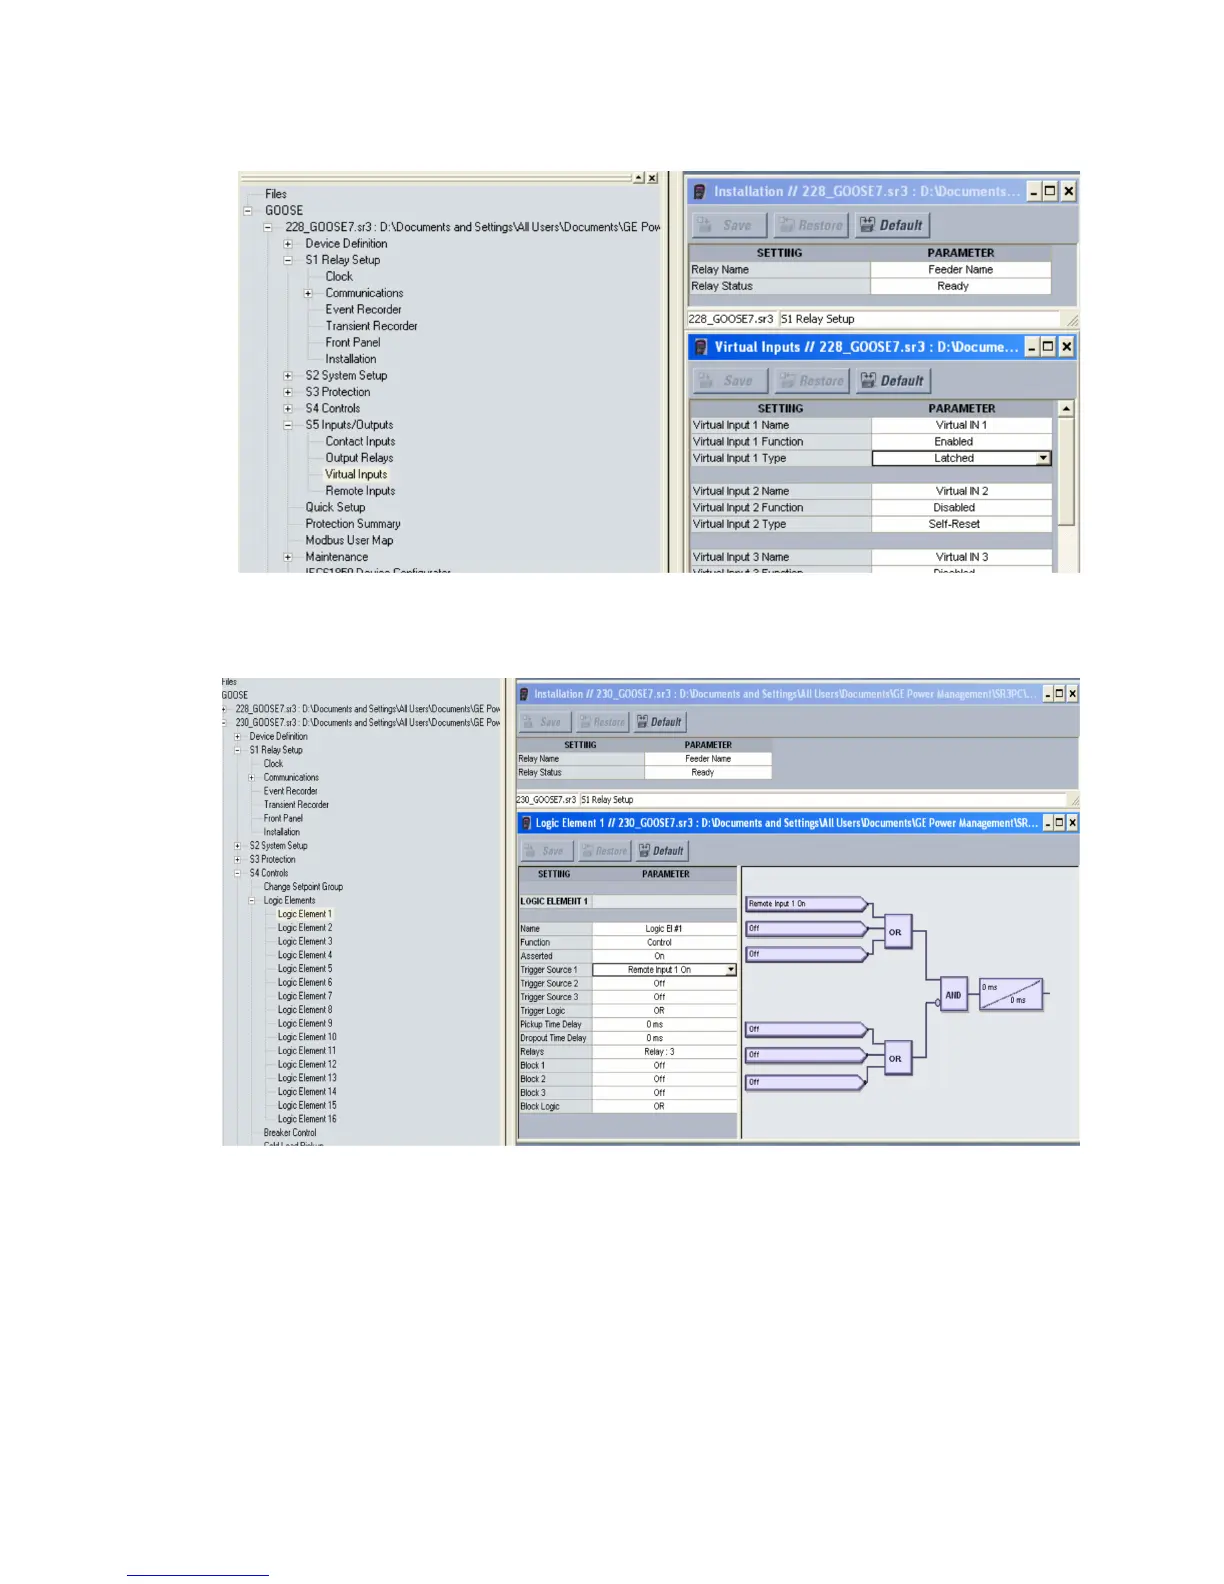The height and width of the screenshot is (1584, 1224).
Task: Click Relay Status Ready in Installation // 230_GOOSE7 window
Action: tap(708, 773)
